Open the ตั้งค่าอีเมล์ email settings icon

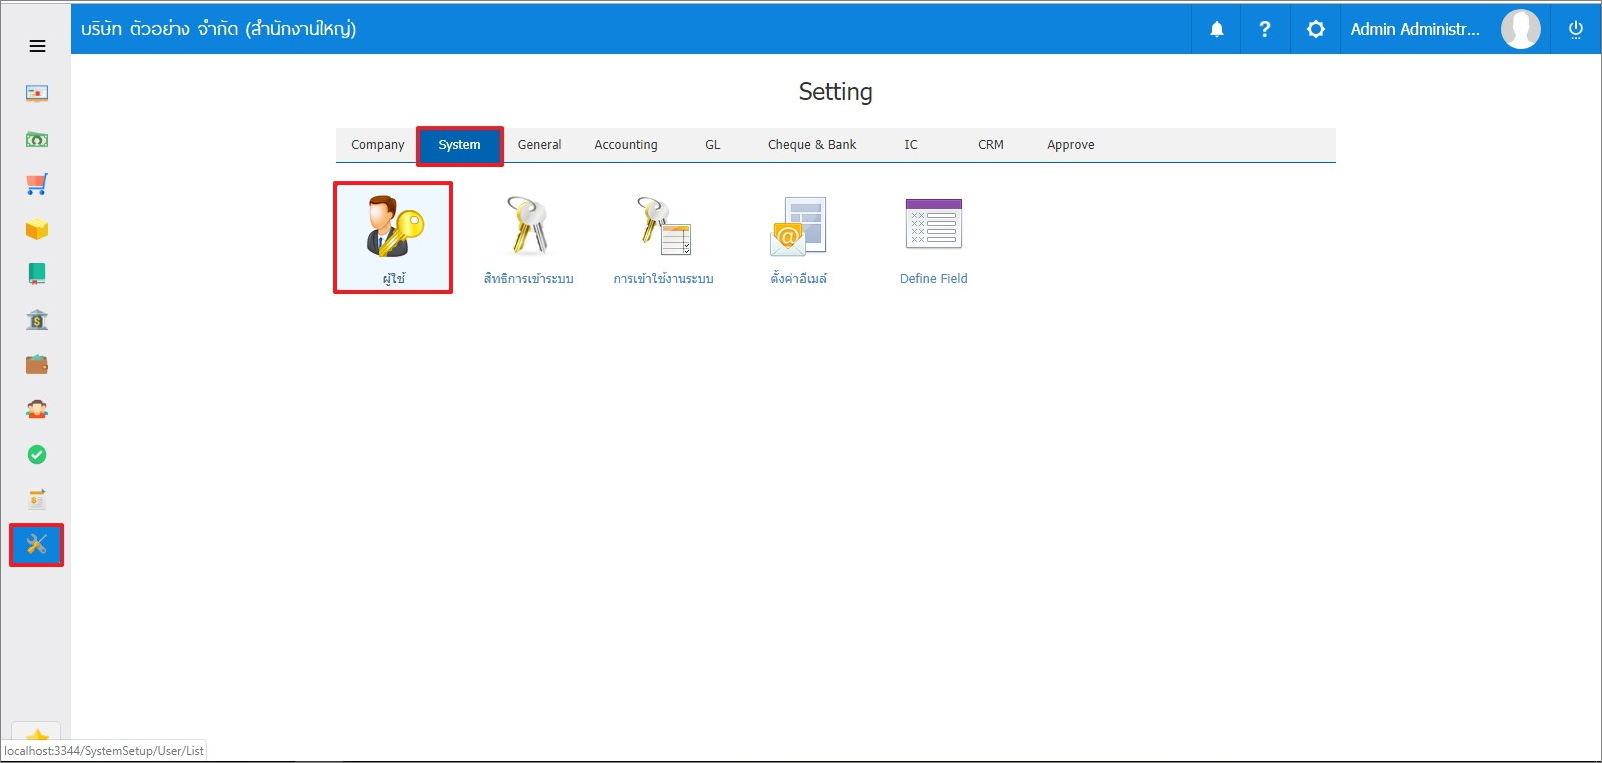[x=799, y=226]
